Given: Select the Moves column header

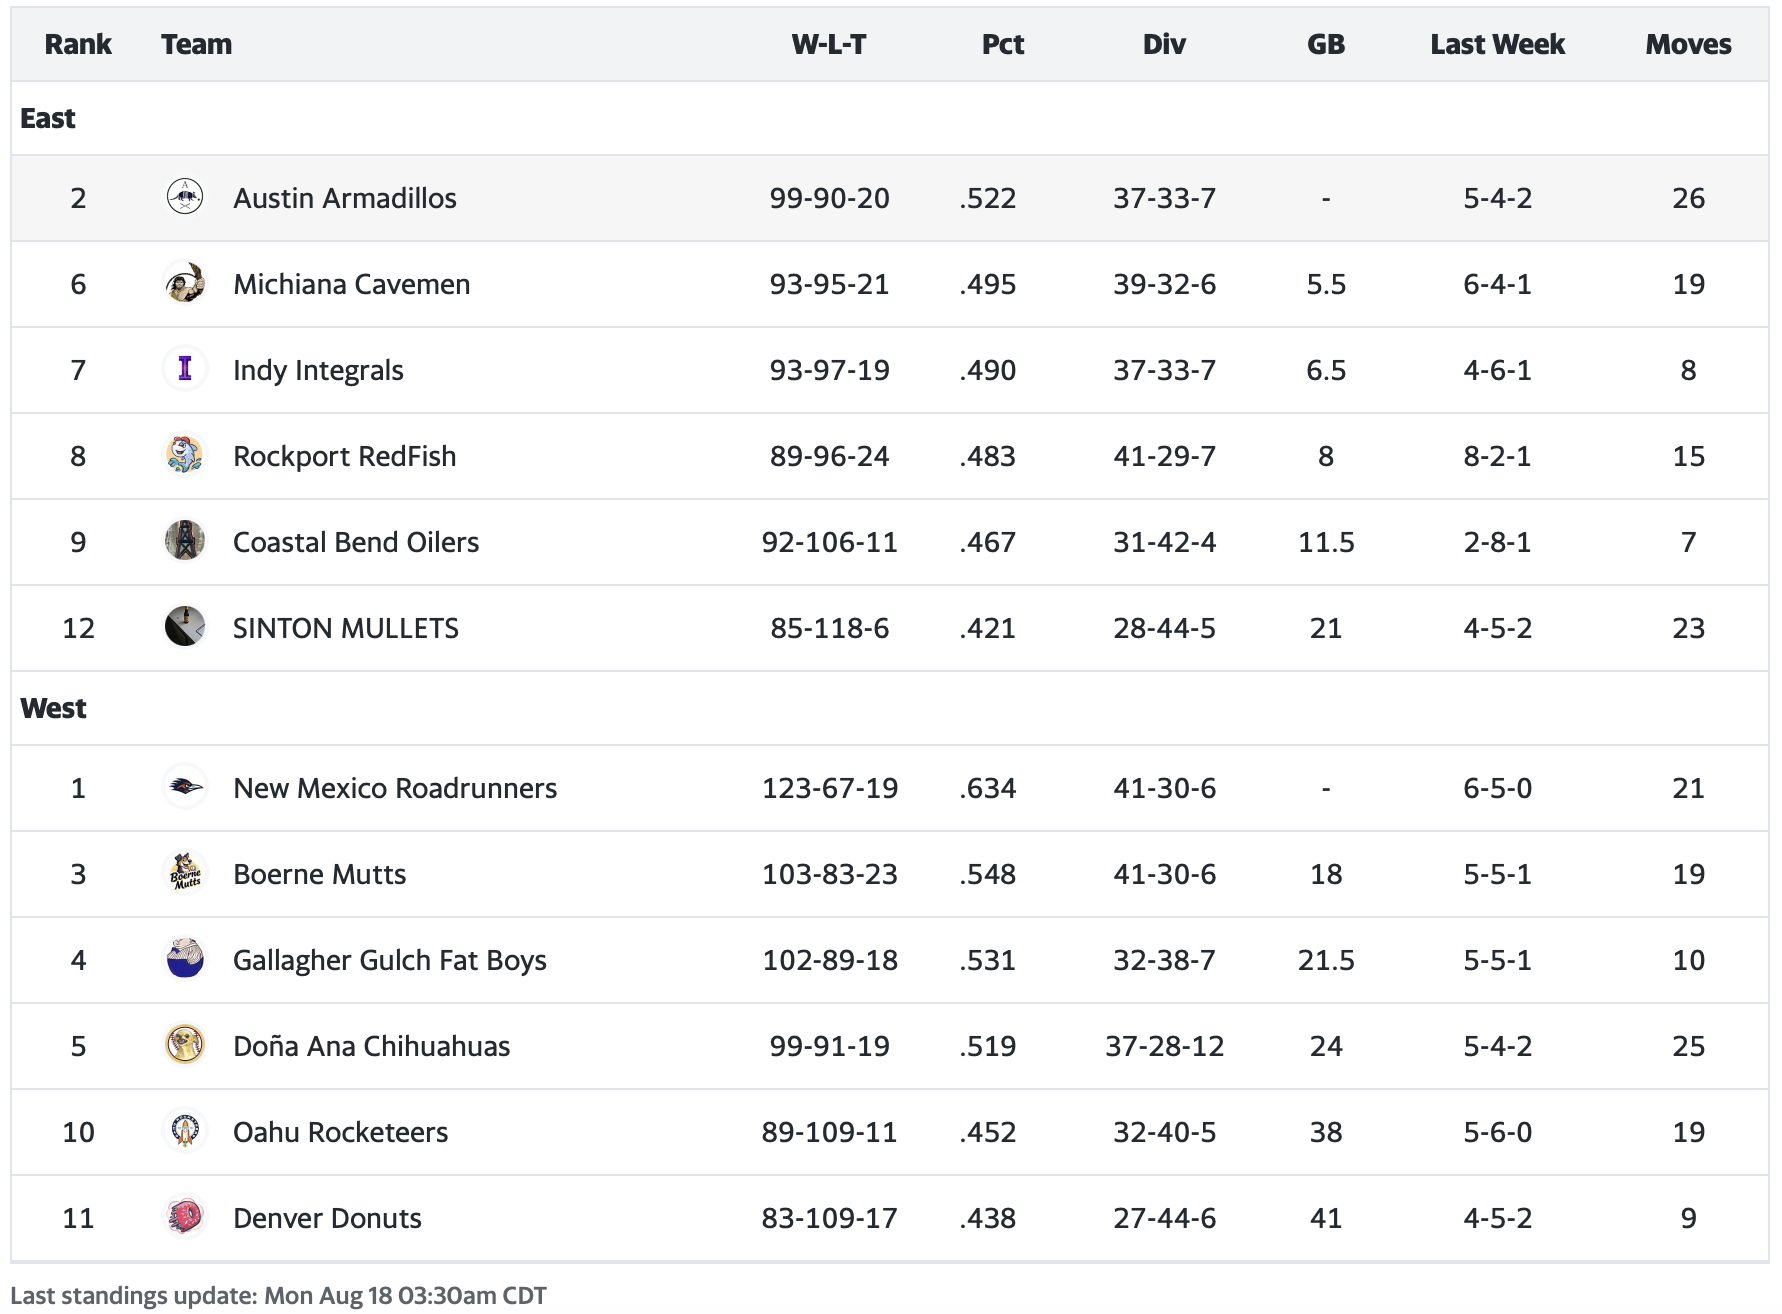Looking at the screenshot, I should (1688, 44).
